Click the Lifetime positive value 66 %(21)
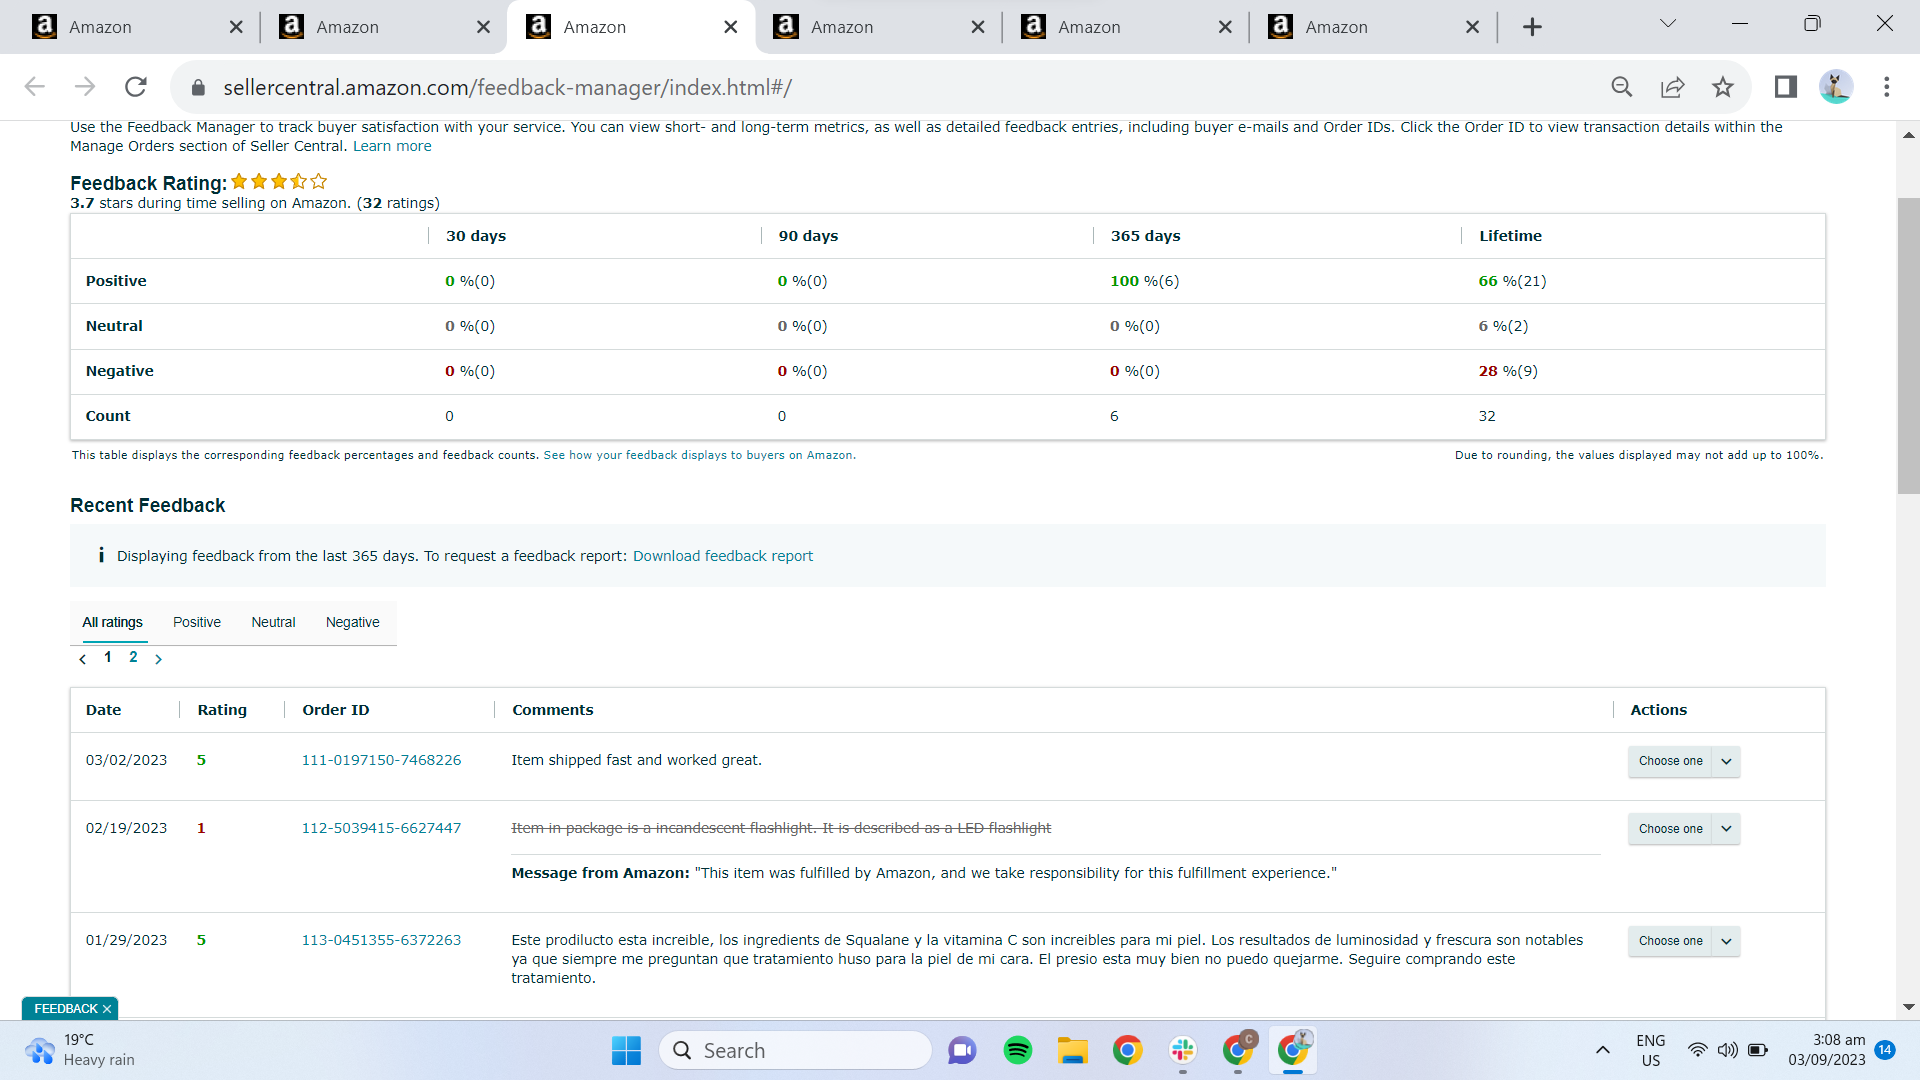1920x1080 pixels. pyautogui.click(x=1512, y=281)
